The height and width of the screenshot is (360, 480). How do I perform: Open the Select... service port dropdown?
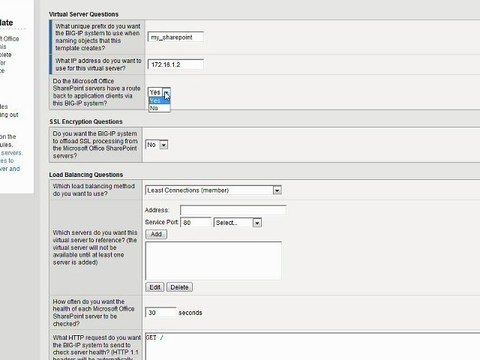pos(238,222)
